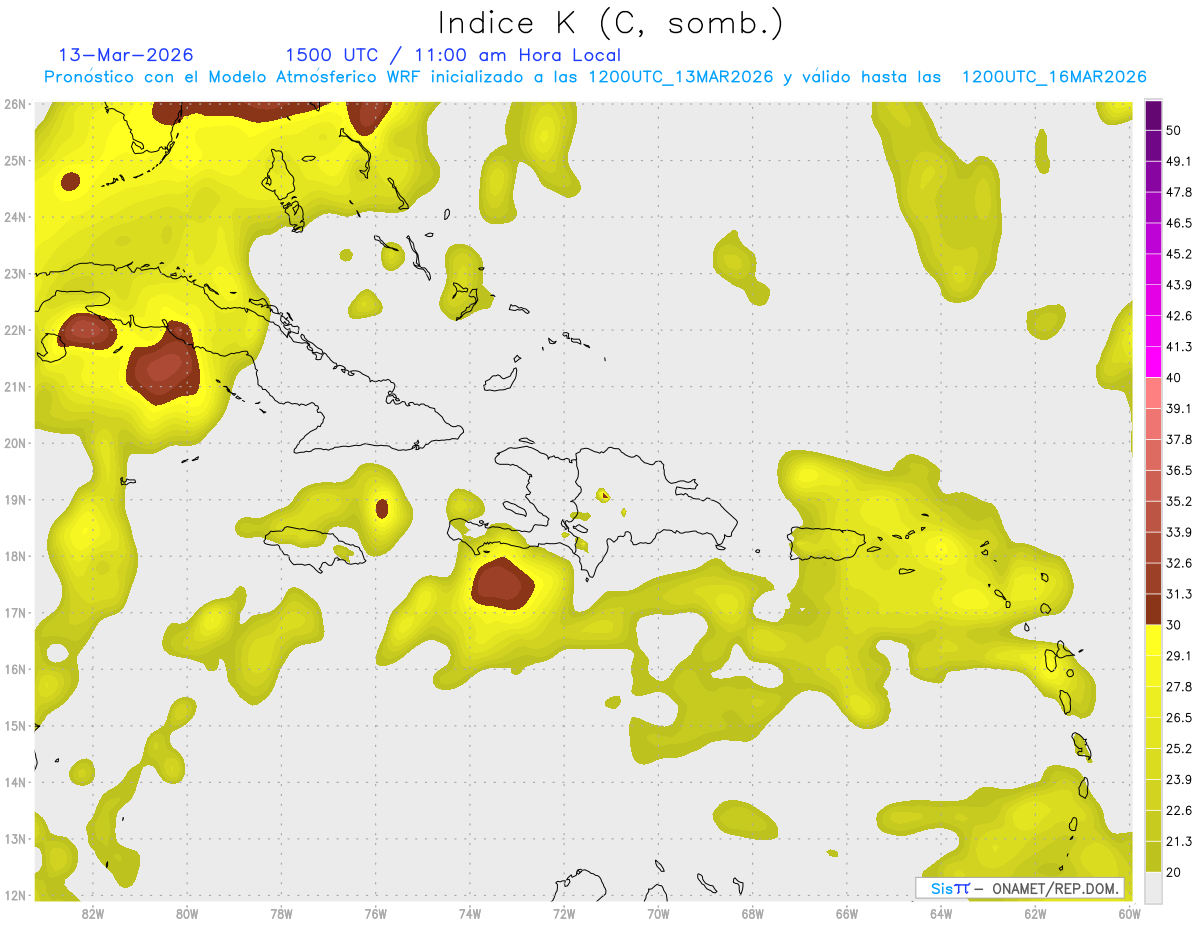1200x927 pixels.
Task: Click the "1200UTC_16MAR2026" valid-until time text
Action: coord(1054,77)
